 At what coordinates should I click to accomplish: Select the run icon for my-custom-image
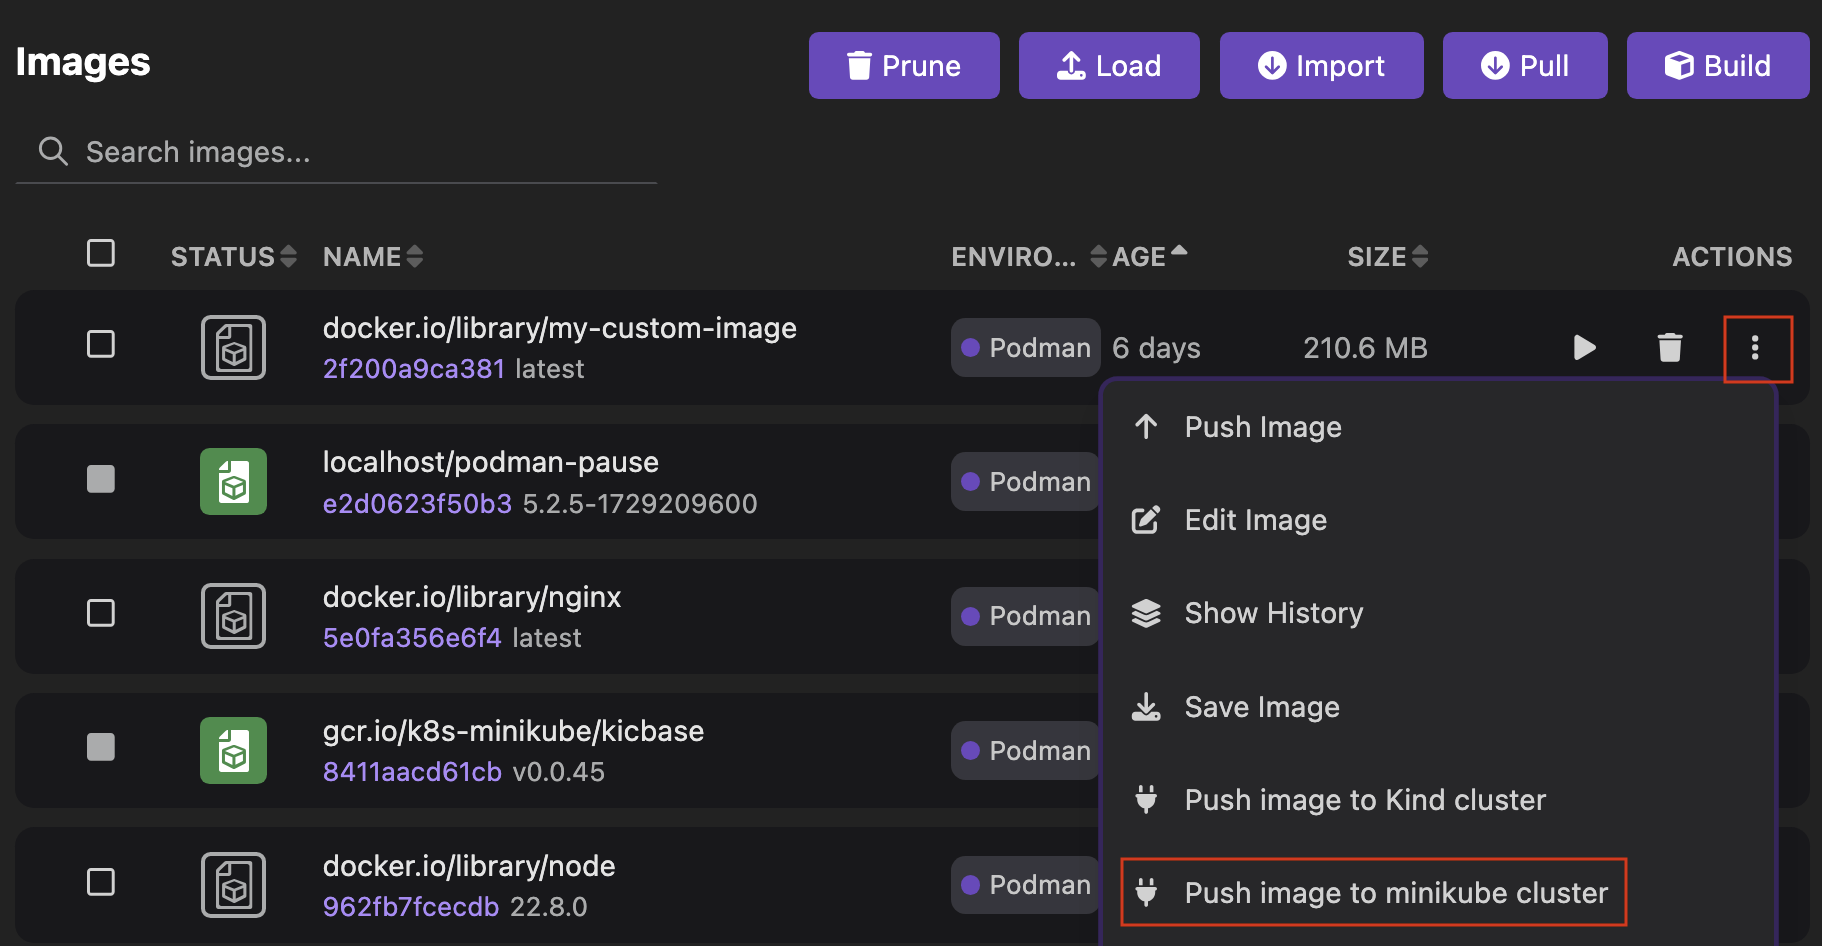coord(1584,347)
